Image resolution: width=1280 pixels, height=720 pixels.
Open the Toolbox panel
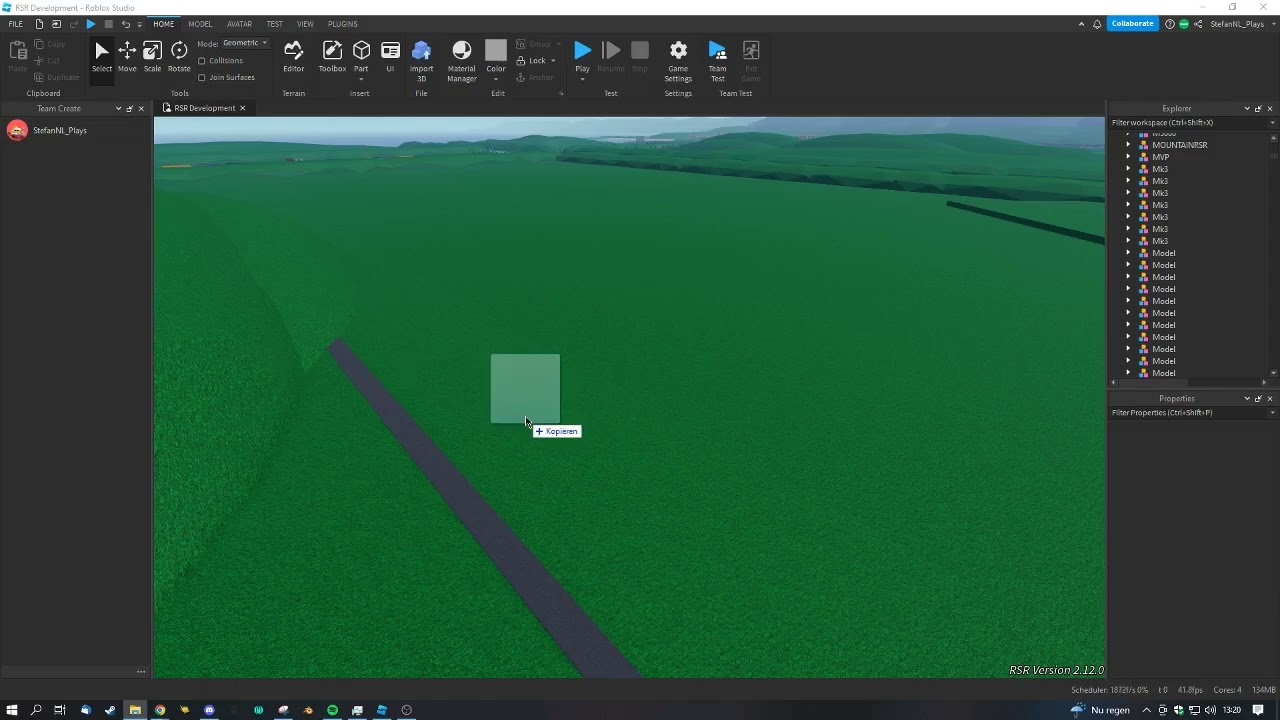[x=332, y=57]
